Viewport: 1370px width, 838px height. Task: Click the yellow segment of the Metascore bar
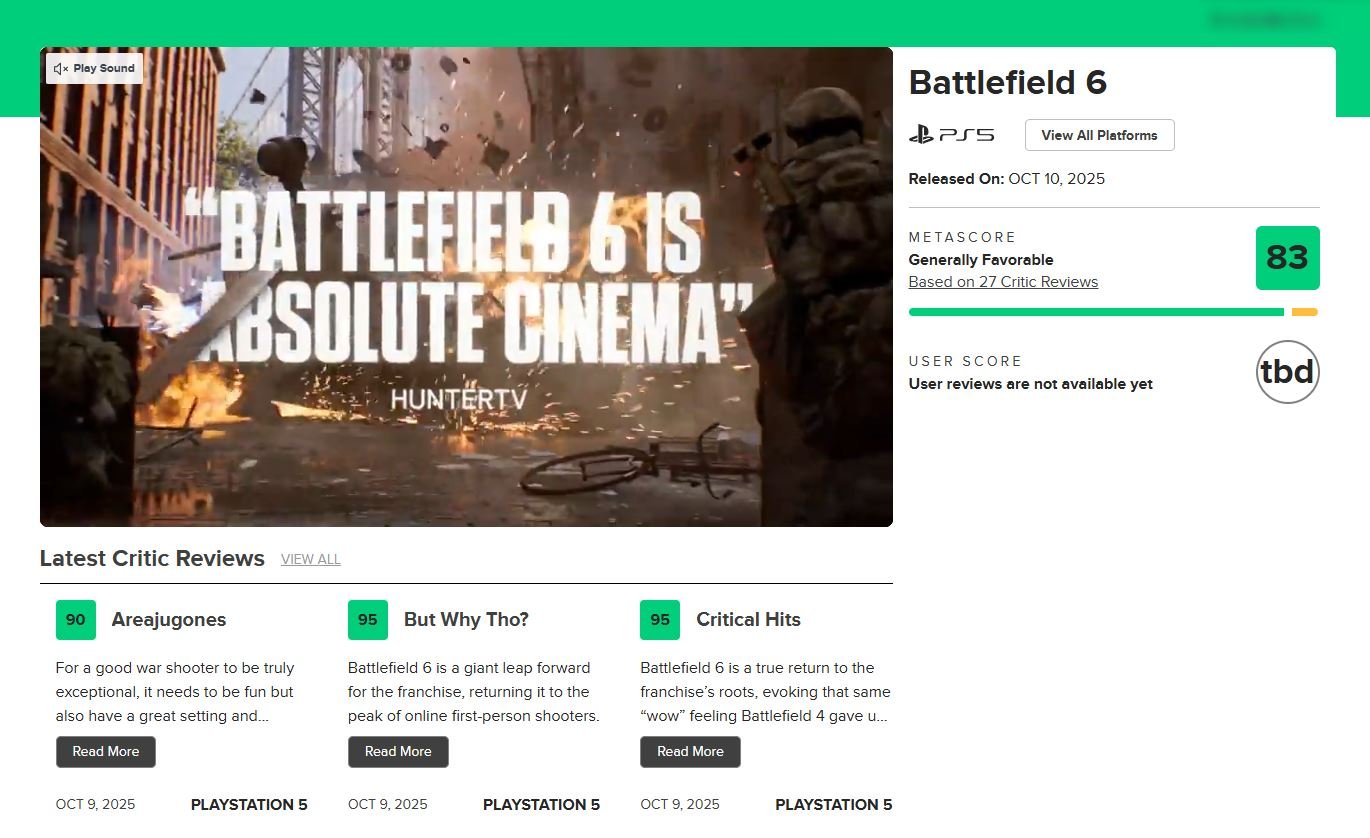1304,312
